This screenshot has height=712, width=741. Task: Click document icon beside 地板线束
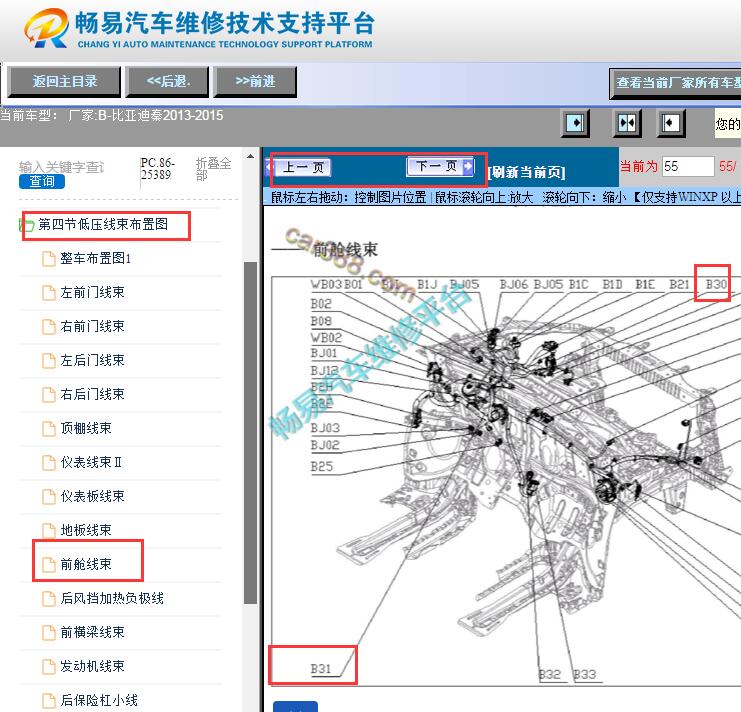[49, 531]
